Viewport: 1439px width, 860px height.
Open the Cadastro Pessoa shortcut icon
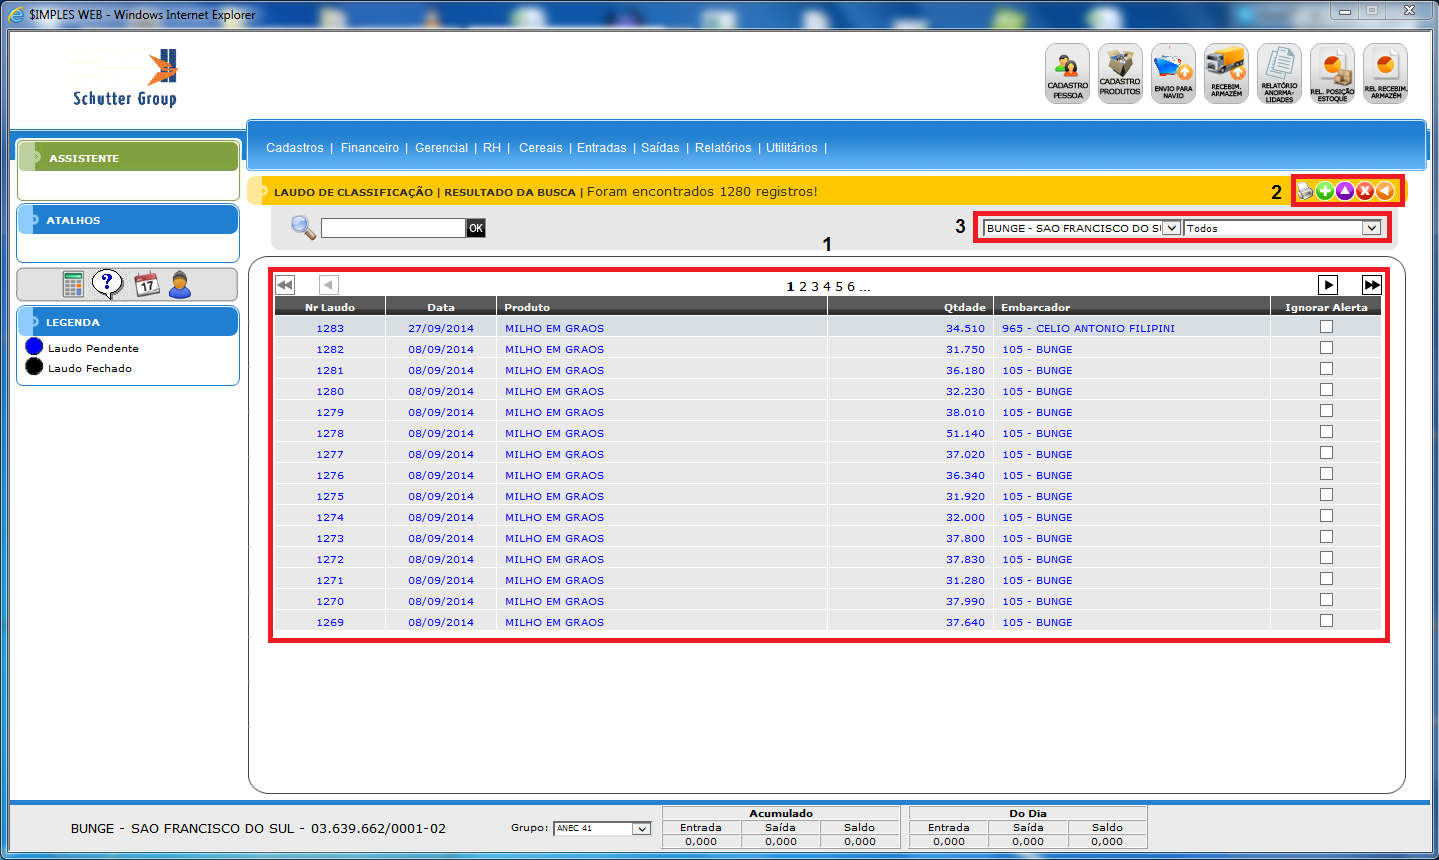tap(1067, 73)
